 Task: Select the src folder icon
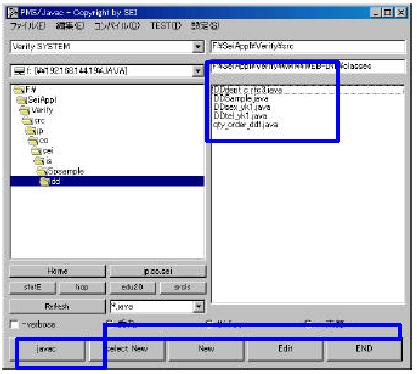click(x=28, y=120)
